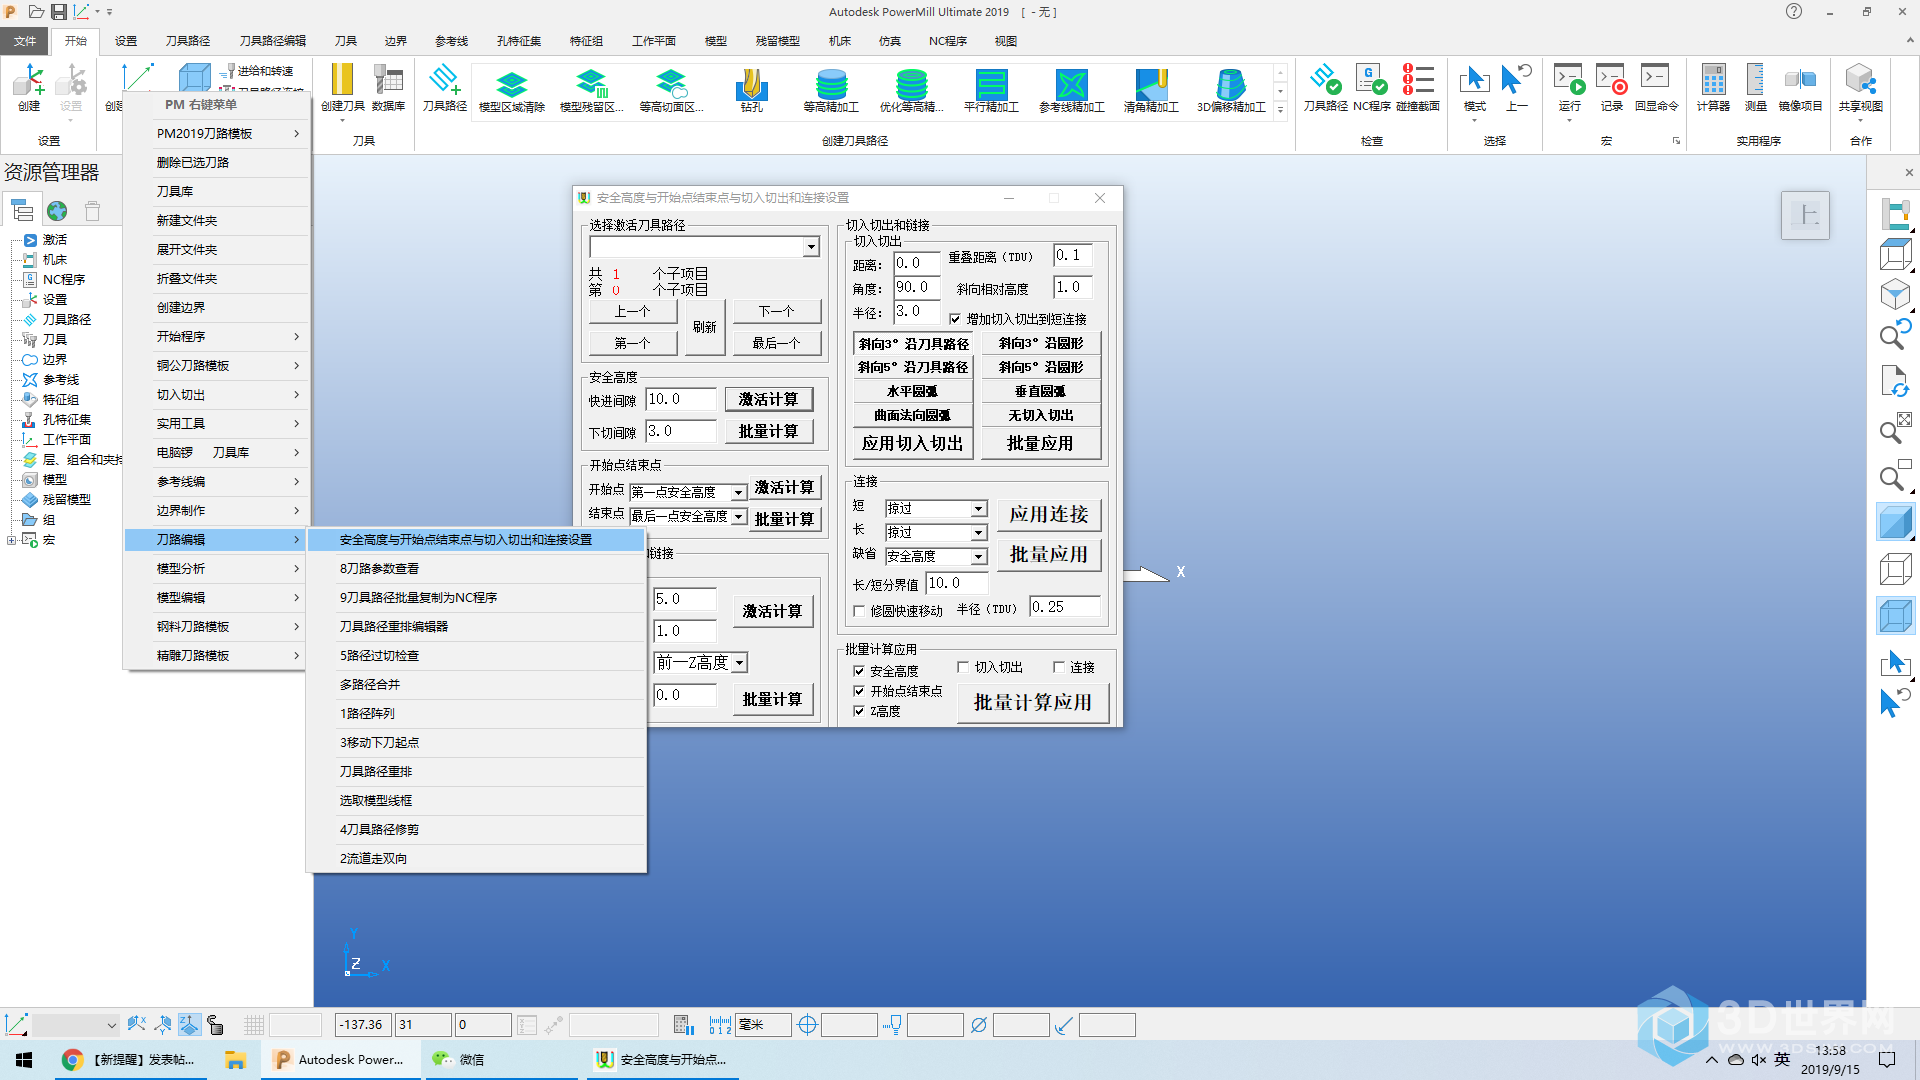This screenshot has height=1080, width=1920.
Task: Click the 回显命令 icon
Action: 1656,88
